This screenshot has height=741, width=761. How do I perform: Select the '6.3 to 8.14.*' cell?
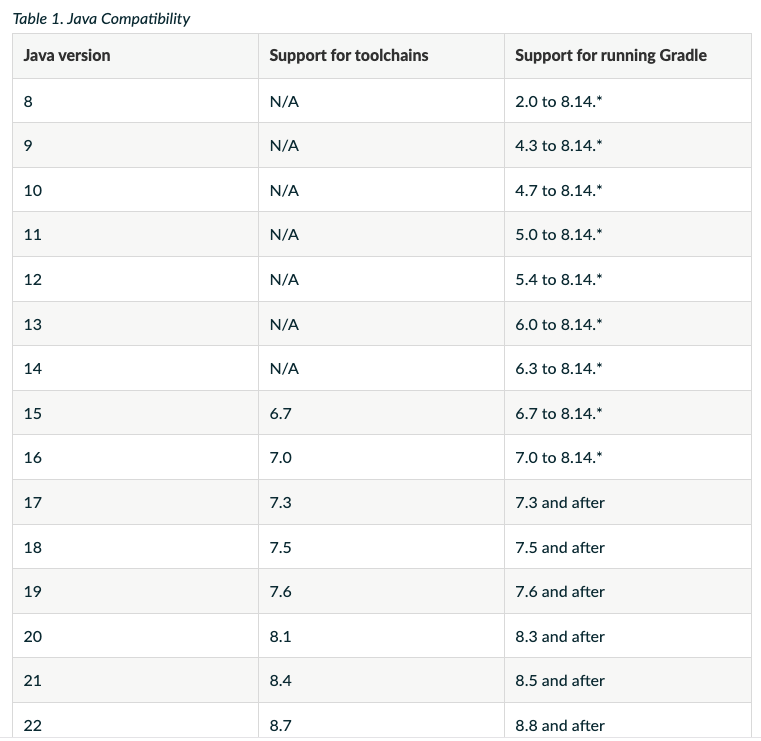(x=559, y=369)
